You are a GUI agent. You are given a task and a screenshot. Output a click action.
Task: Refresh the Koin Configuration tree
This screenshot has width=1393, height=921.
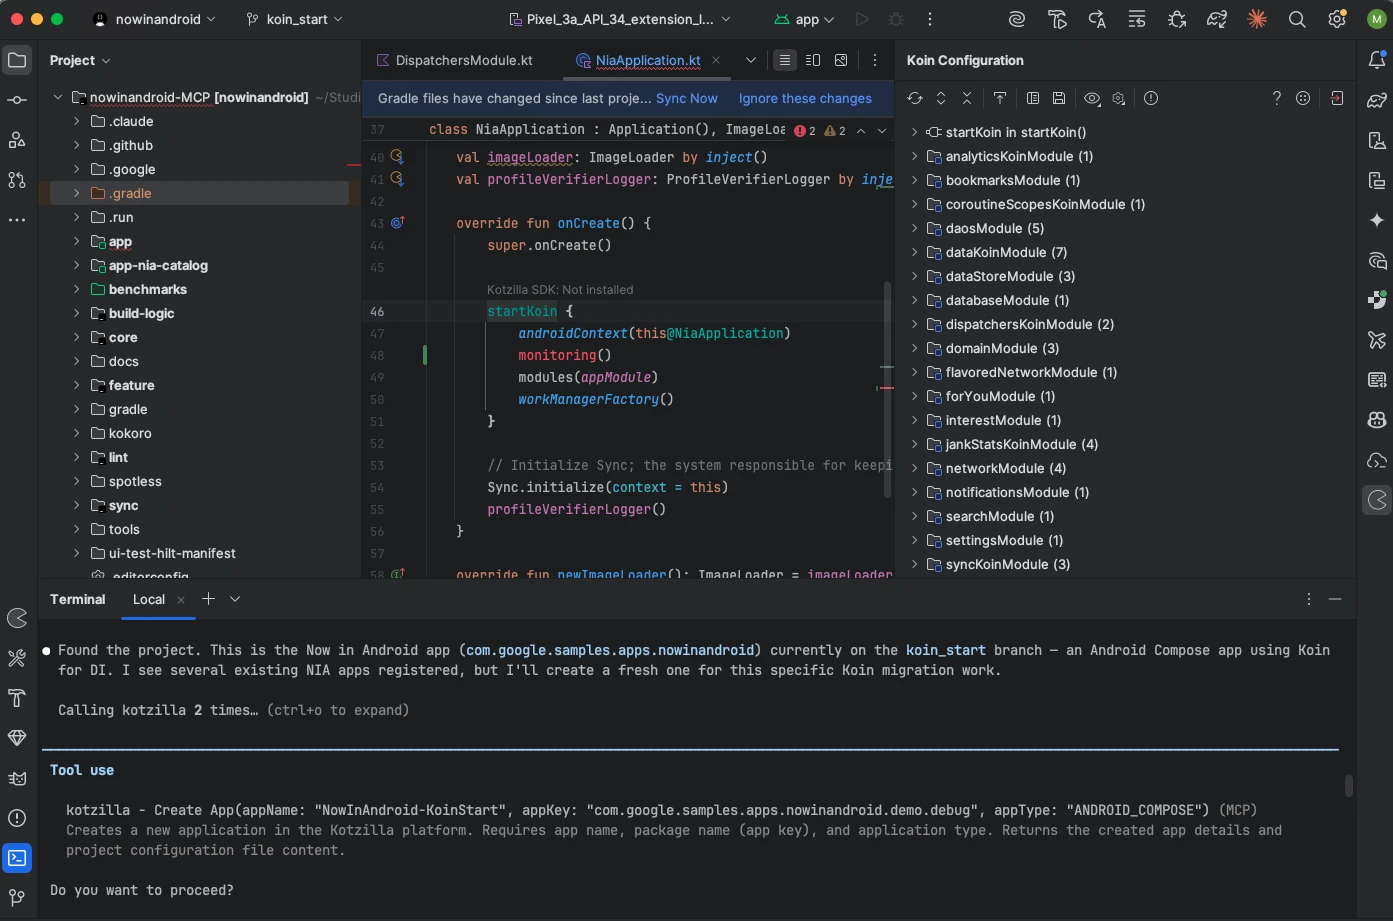tap(914, 98)
